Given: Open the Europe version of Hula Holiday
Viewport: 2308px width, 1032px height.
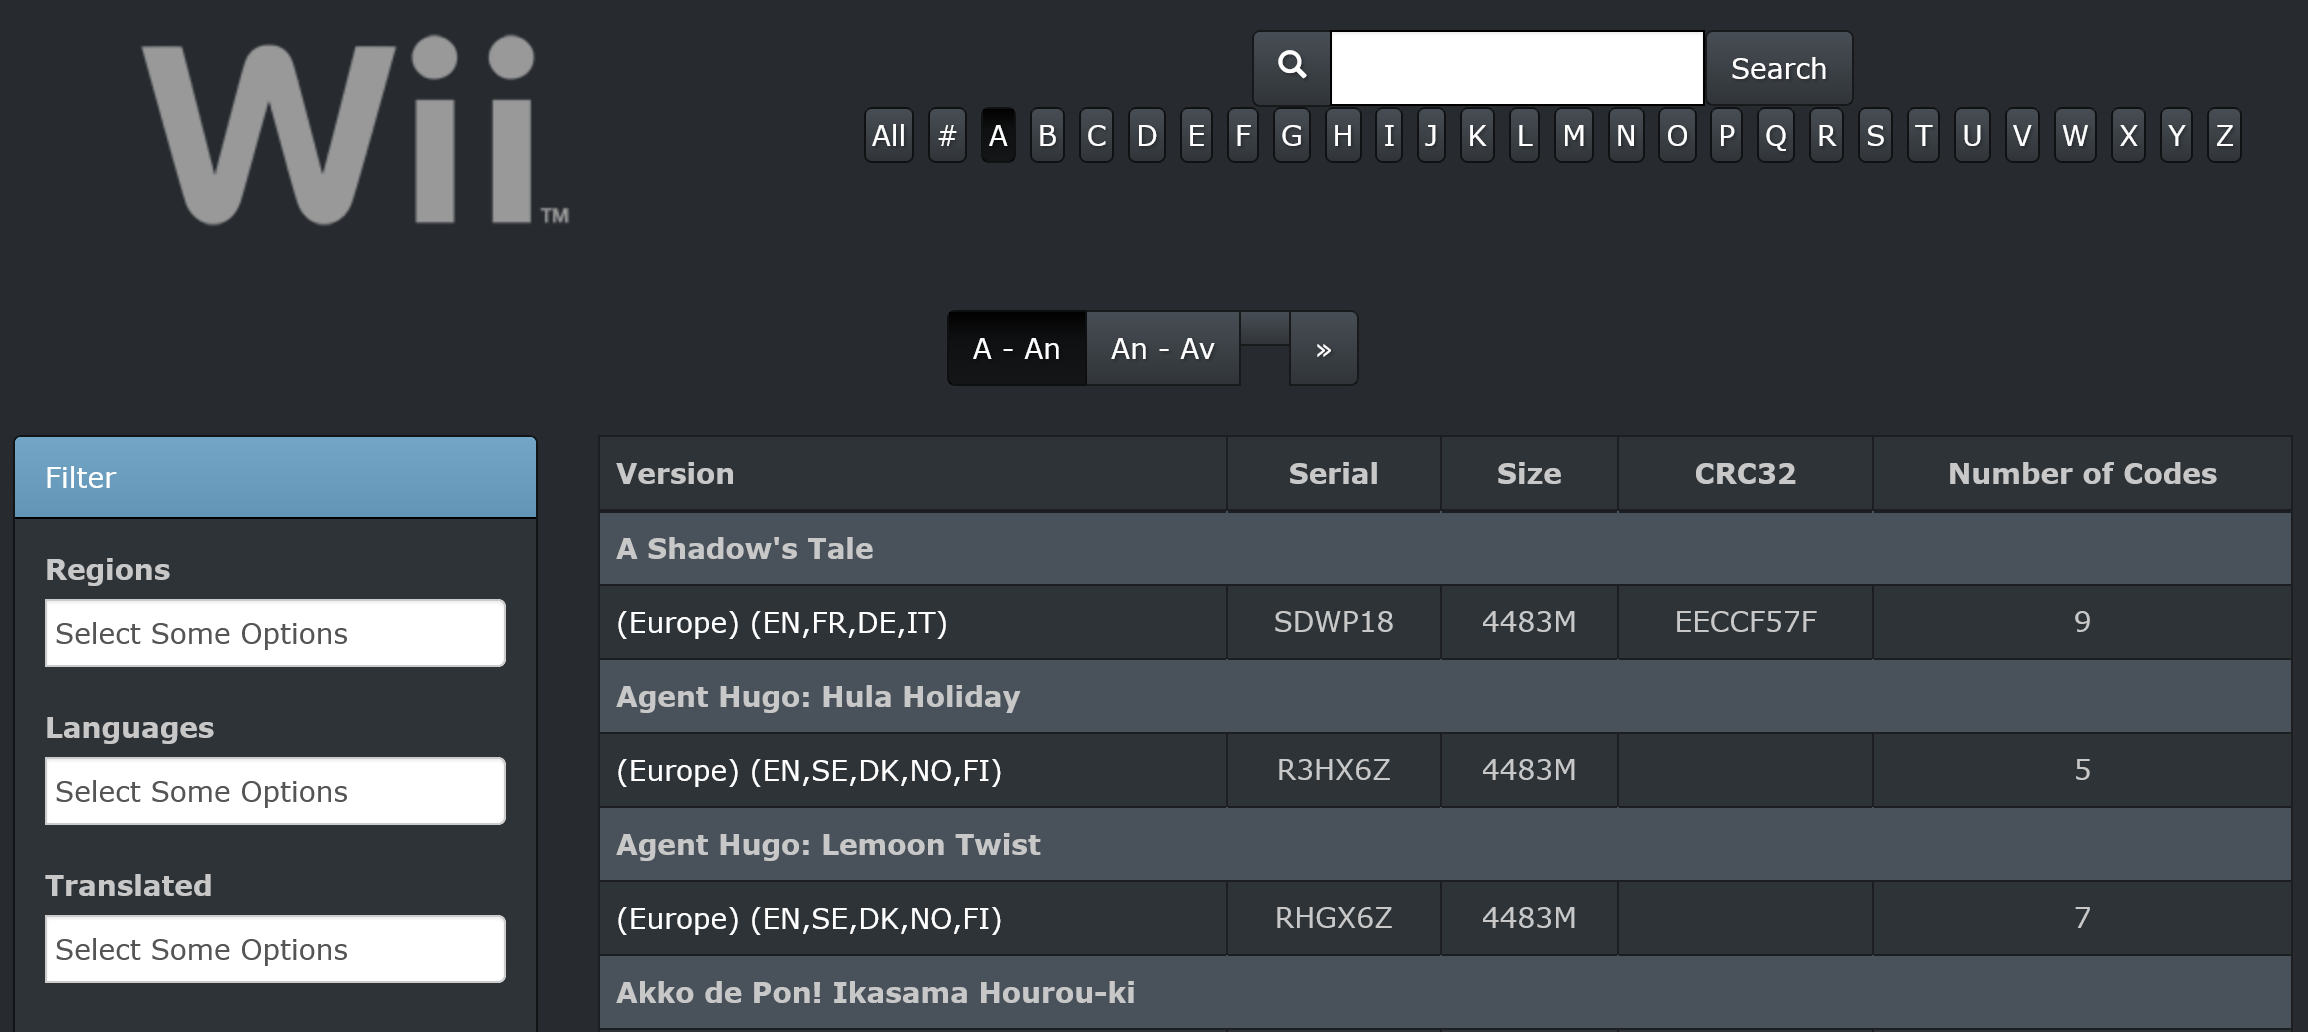Looking at the screenshot, I should tap(809, 770).
